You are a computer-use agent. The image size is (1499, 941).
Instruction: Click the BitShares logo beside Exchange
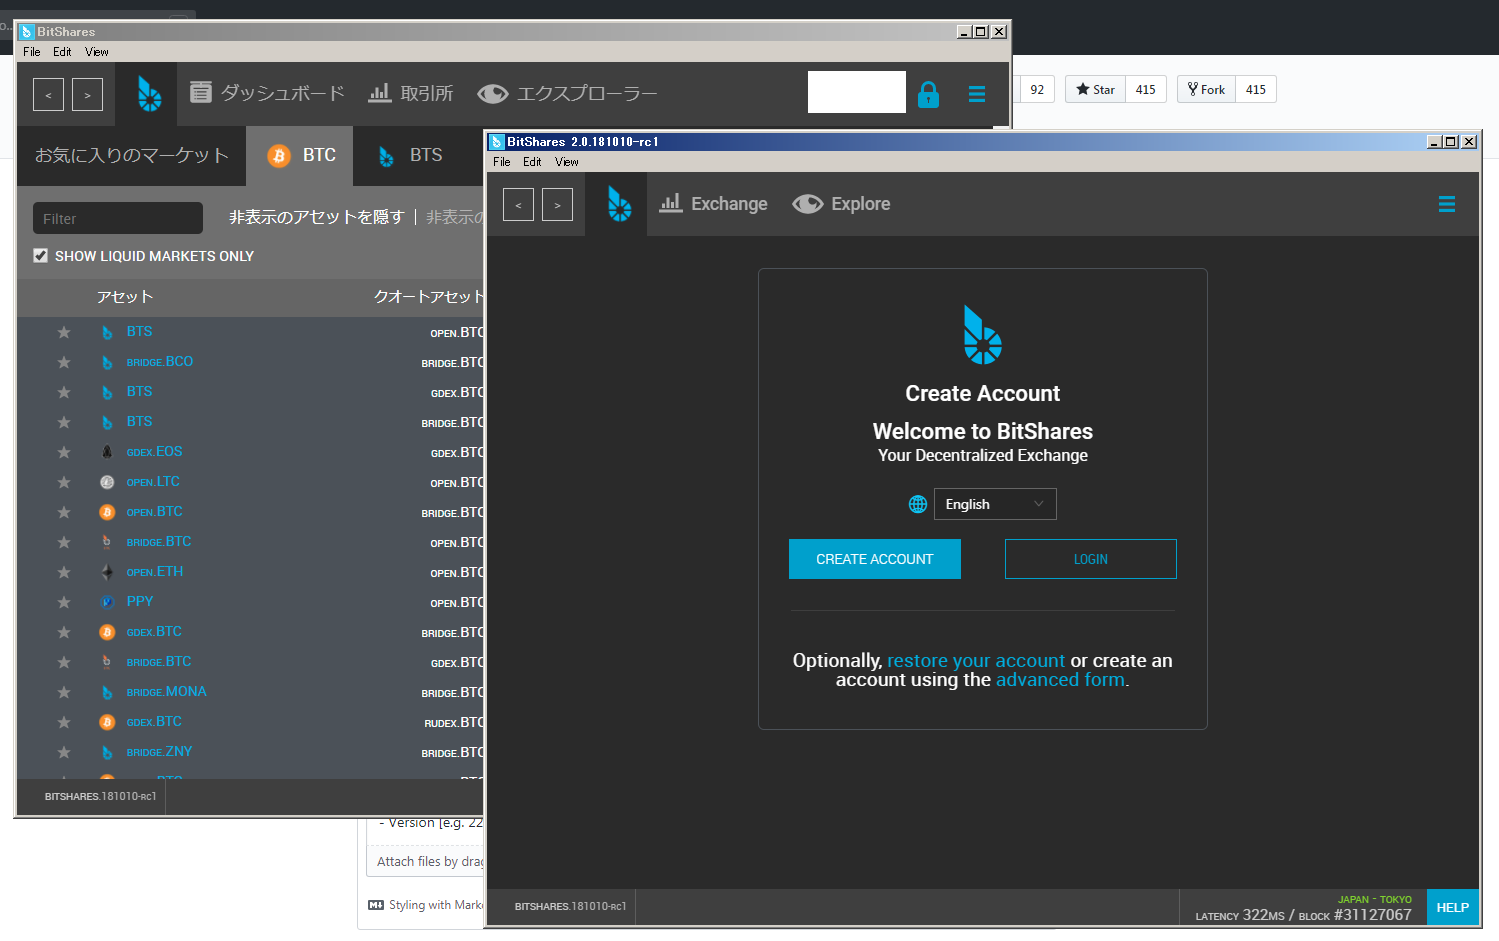click(619, 204)
